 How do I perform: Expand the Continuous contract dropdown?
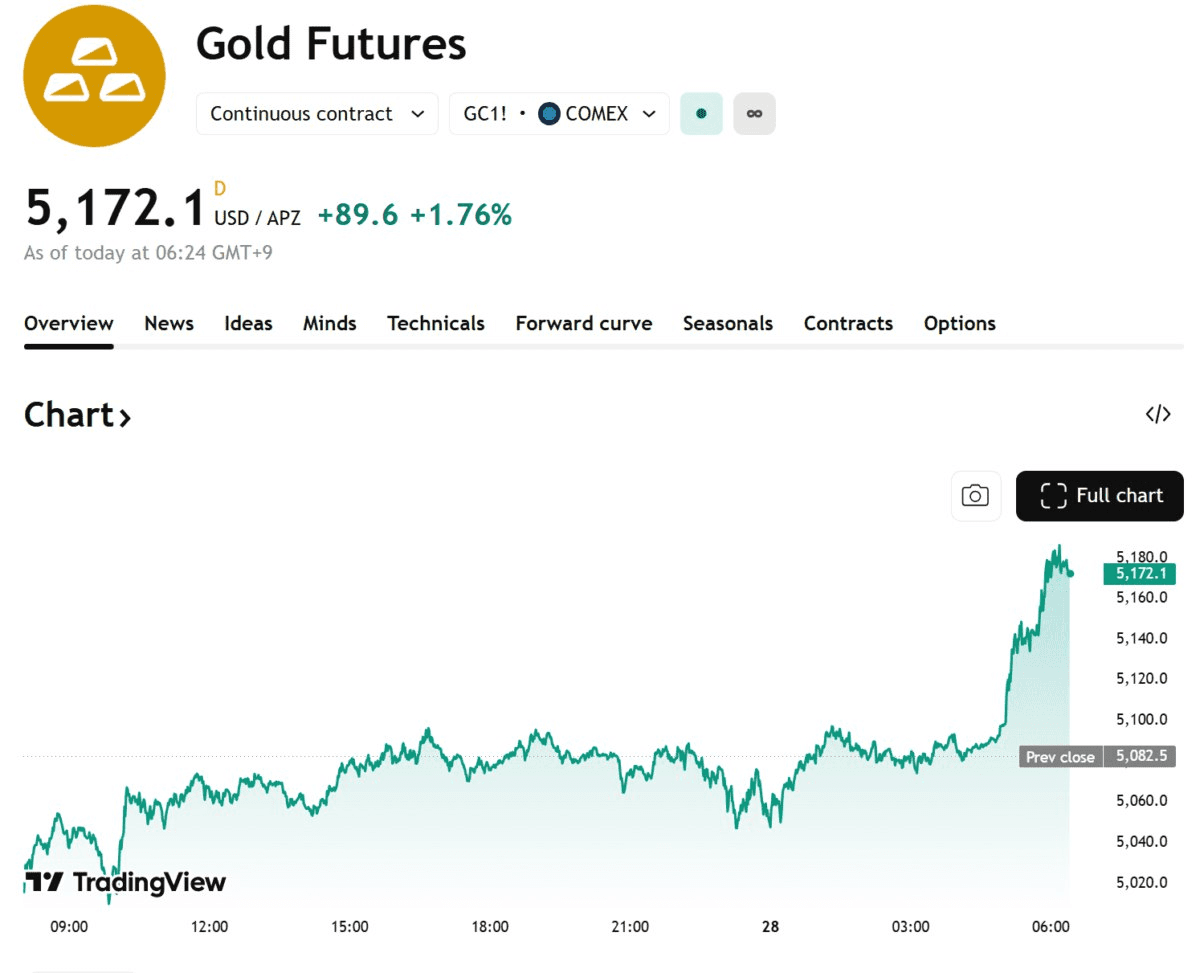[x=317, y=114]
